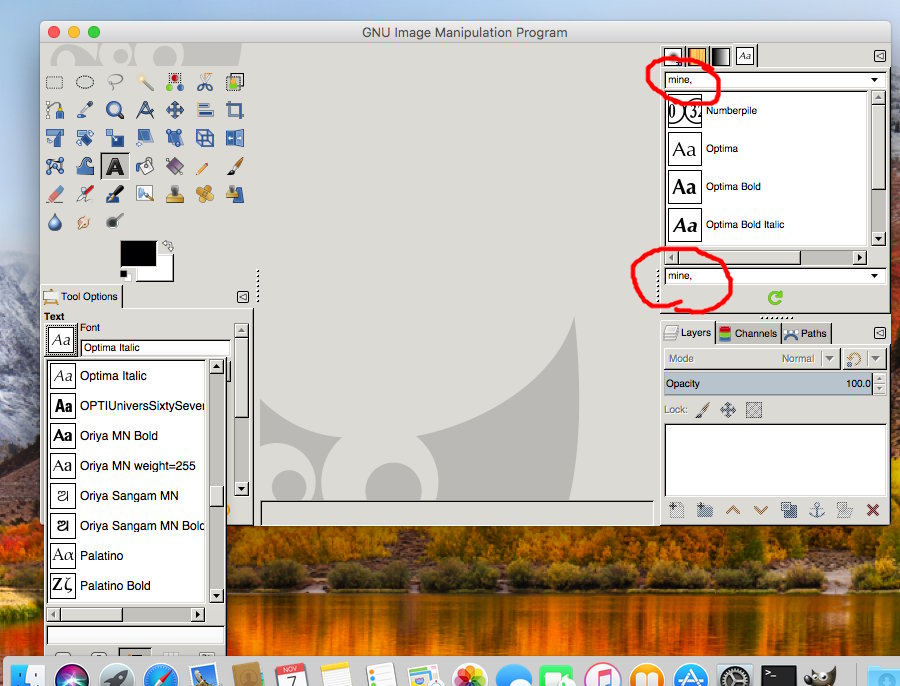Image resolution: width=900 pixels, height=686 pixels.
Task: Open the Gradients tab in top dock
Action: [721, 56]
